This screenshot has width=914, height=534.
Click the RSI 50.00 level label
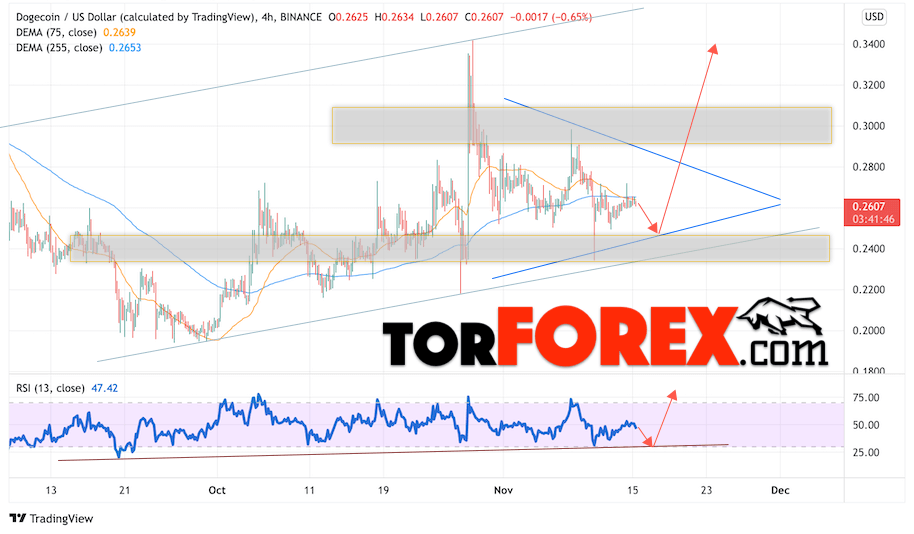[x=866, y=426]
